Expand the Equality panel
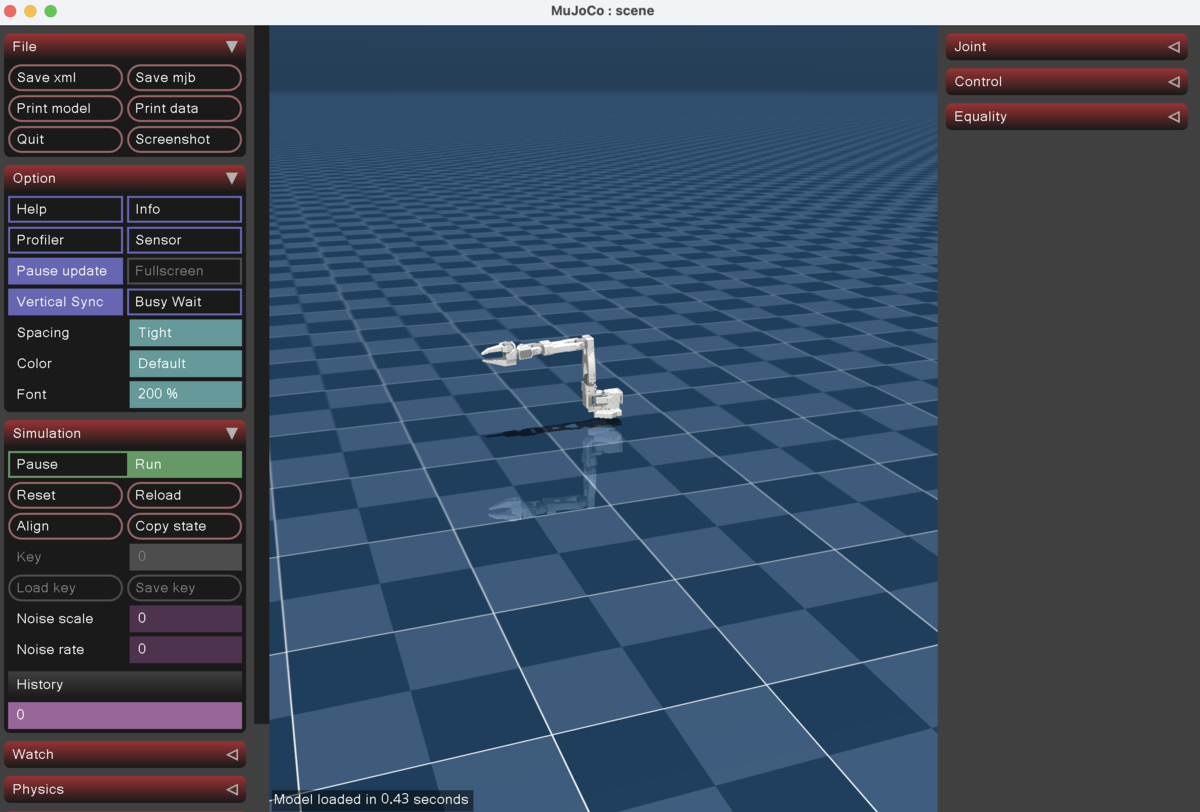This screenshot has height=812, width=1200. (1067, 116)
